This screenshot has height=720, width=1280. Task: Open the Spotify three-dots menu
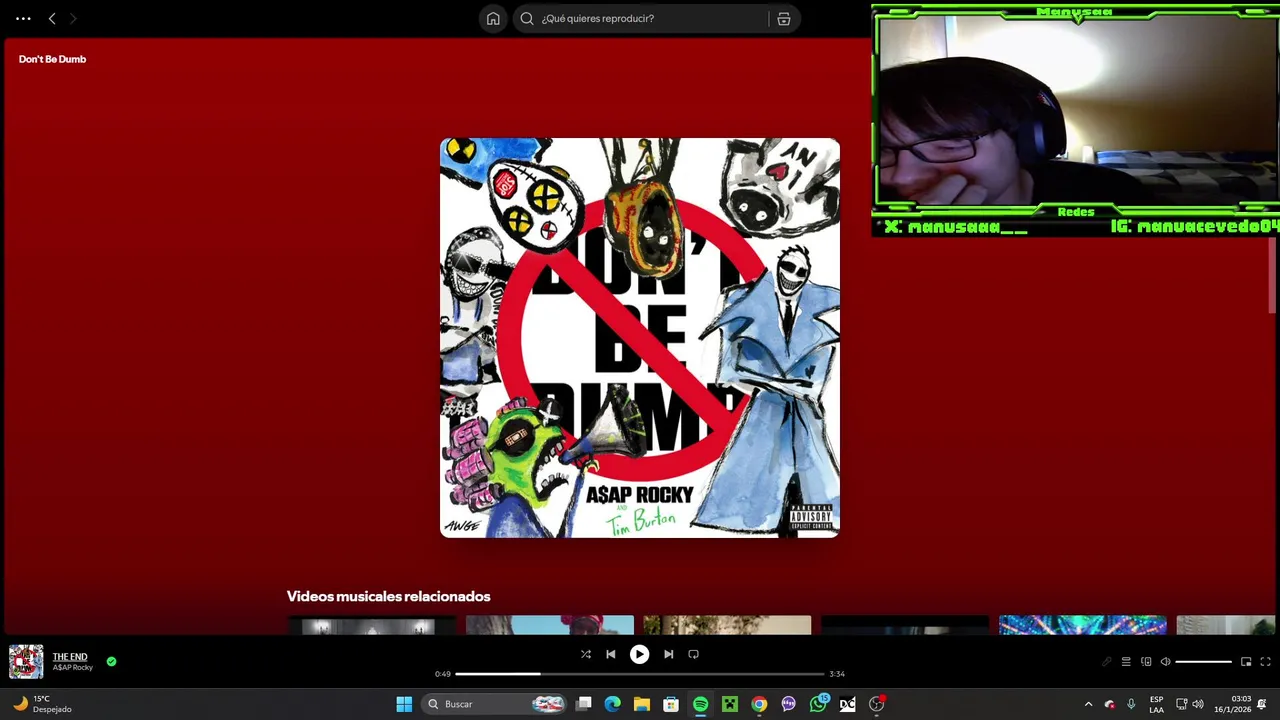pos(23,18)
